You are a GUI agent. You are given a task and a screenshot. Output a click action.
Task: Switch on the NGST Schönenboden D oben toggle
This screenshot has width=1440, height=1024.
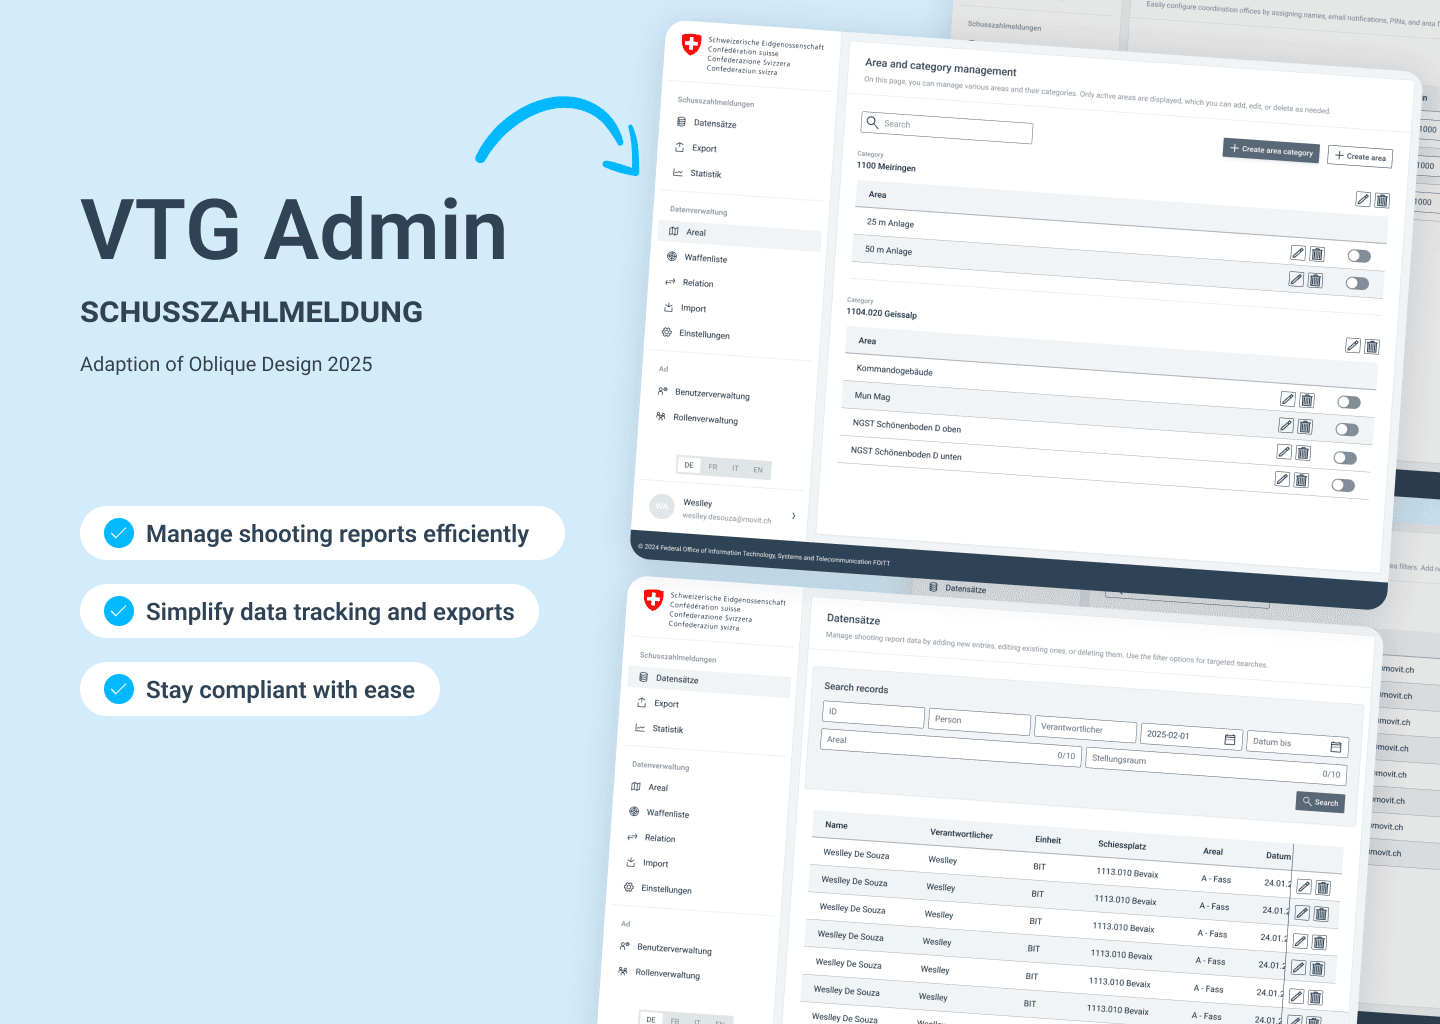[x=1345, y=458]
